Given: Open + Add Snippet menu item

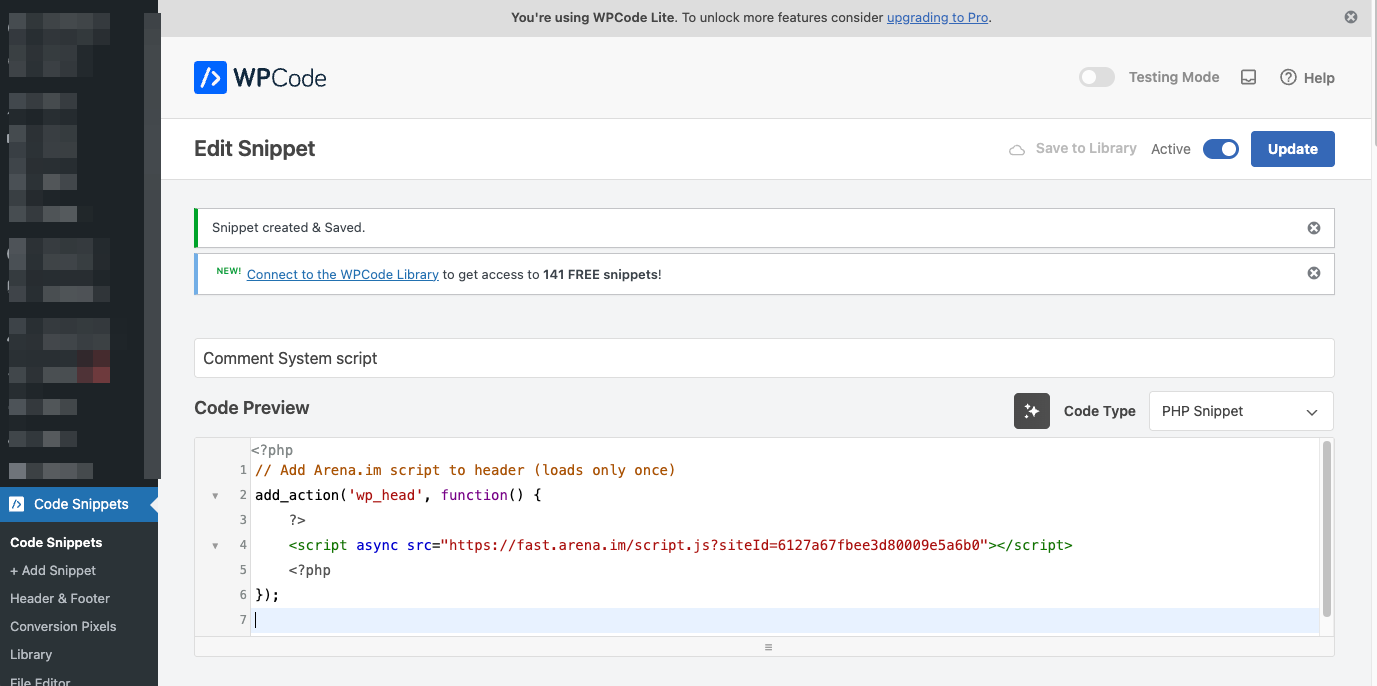Looking at the screenshot, I should [53, 570].
